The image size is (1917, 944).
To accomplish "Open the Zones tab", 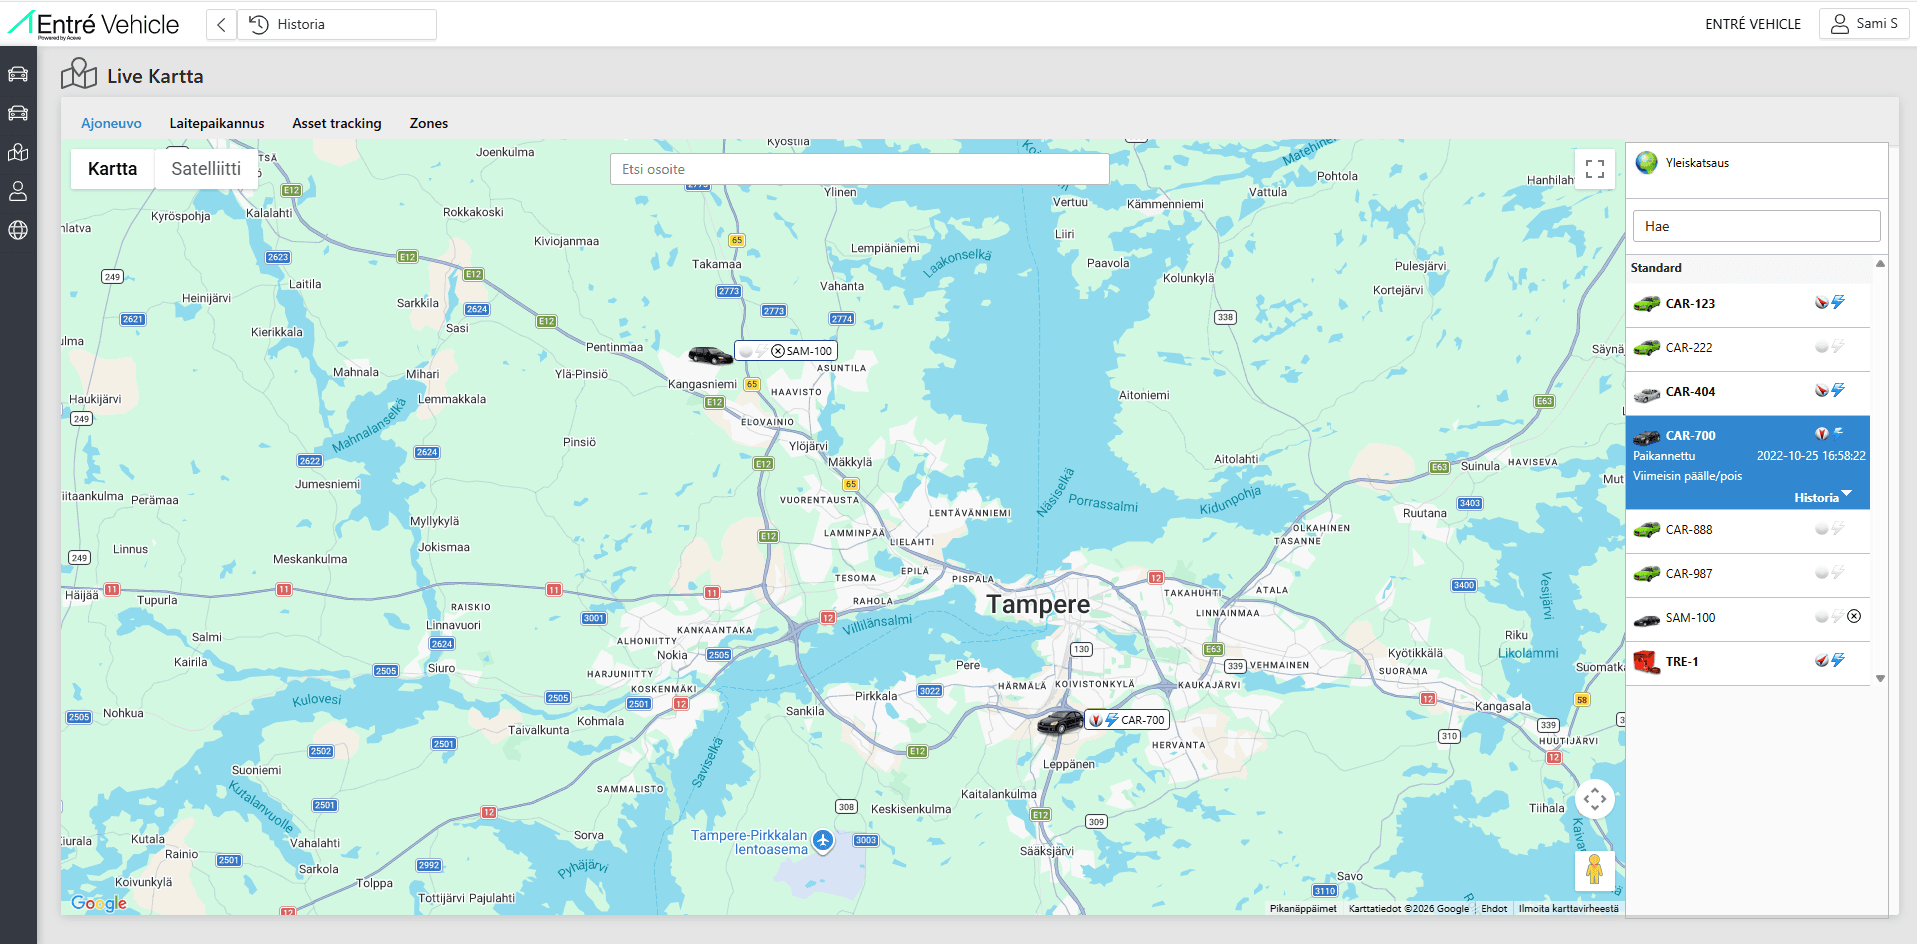I will coord(429,124).
